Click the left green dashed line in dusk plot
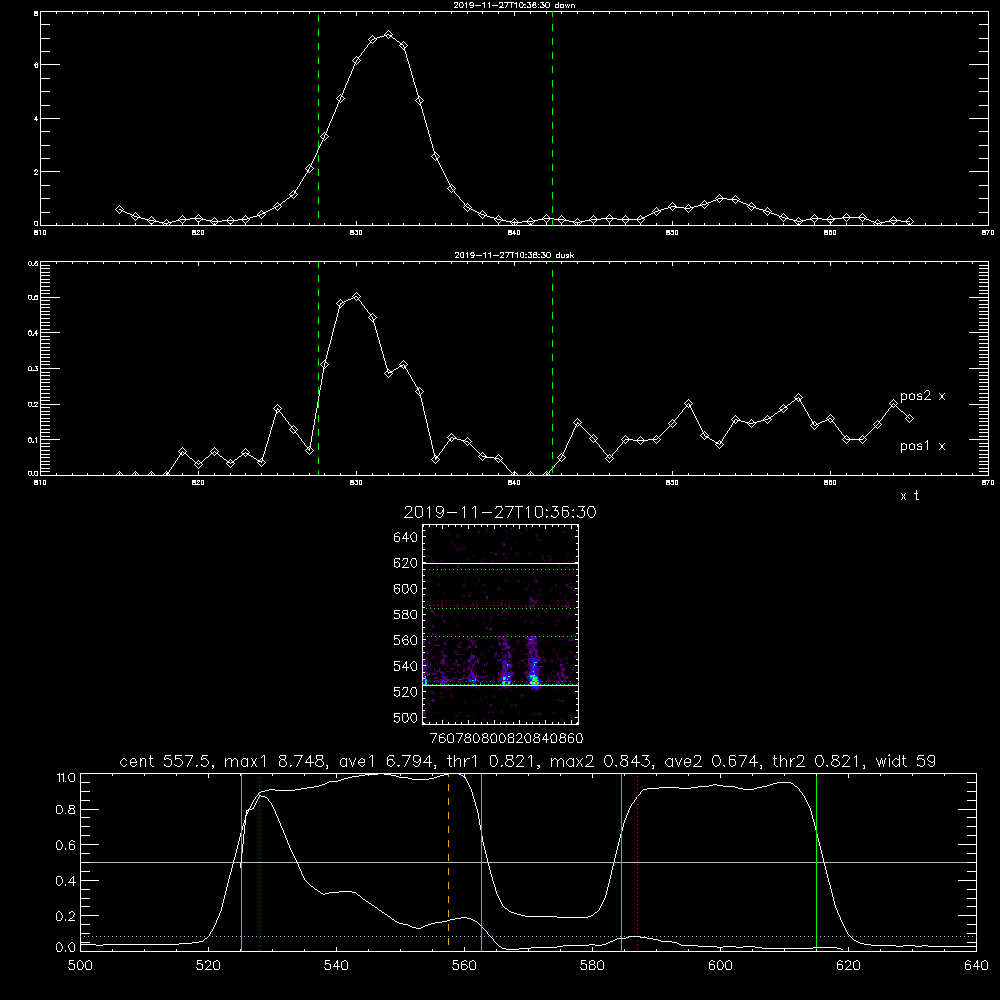1000x1000 pixels. (x=318, y=368)
